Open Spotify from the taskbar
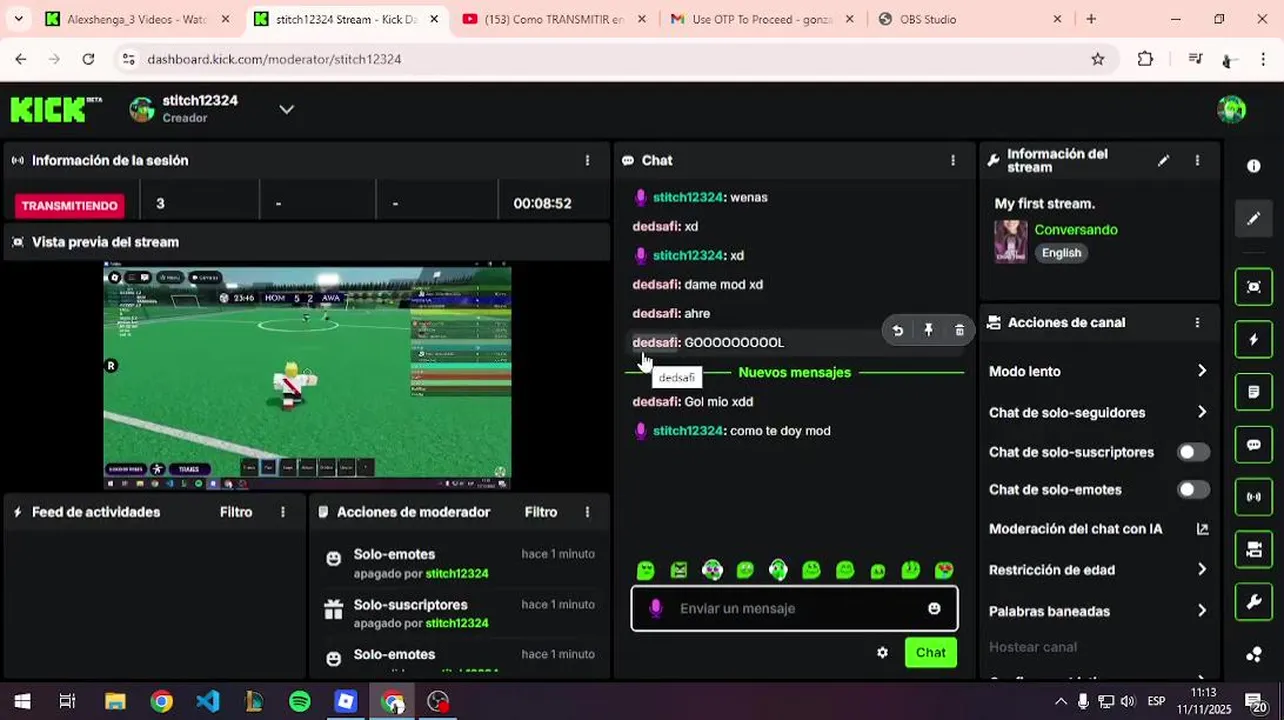Image resolution: width=1284 pixels, height=720 pixels. [299, 701]
